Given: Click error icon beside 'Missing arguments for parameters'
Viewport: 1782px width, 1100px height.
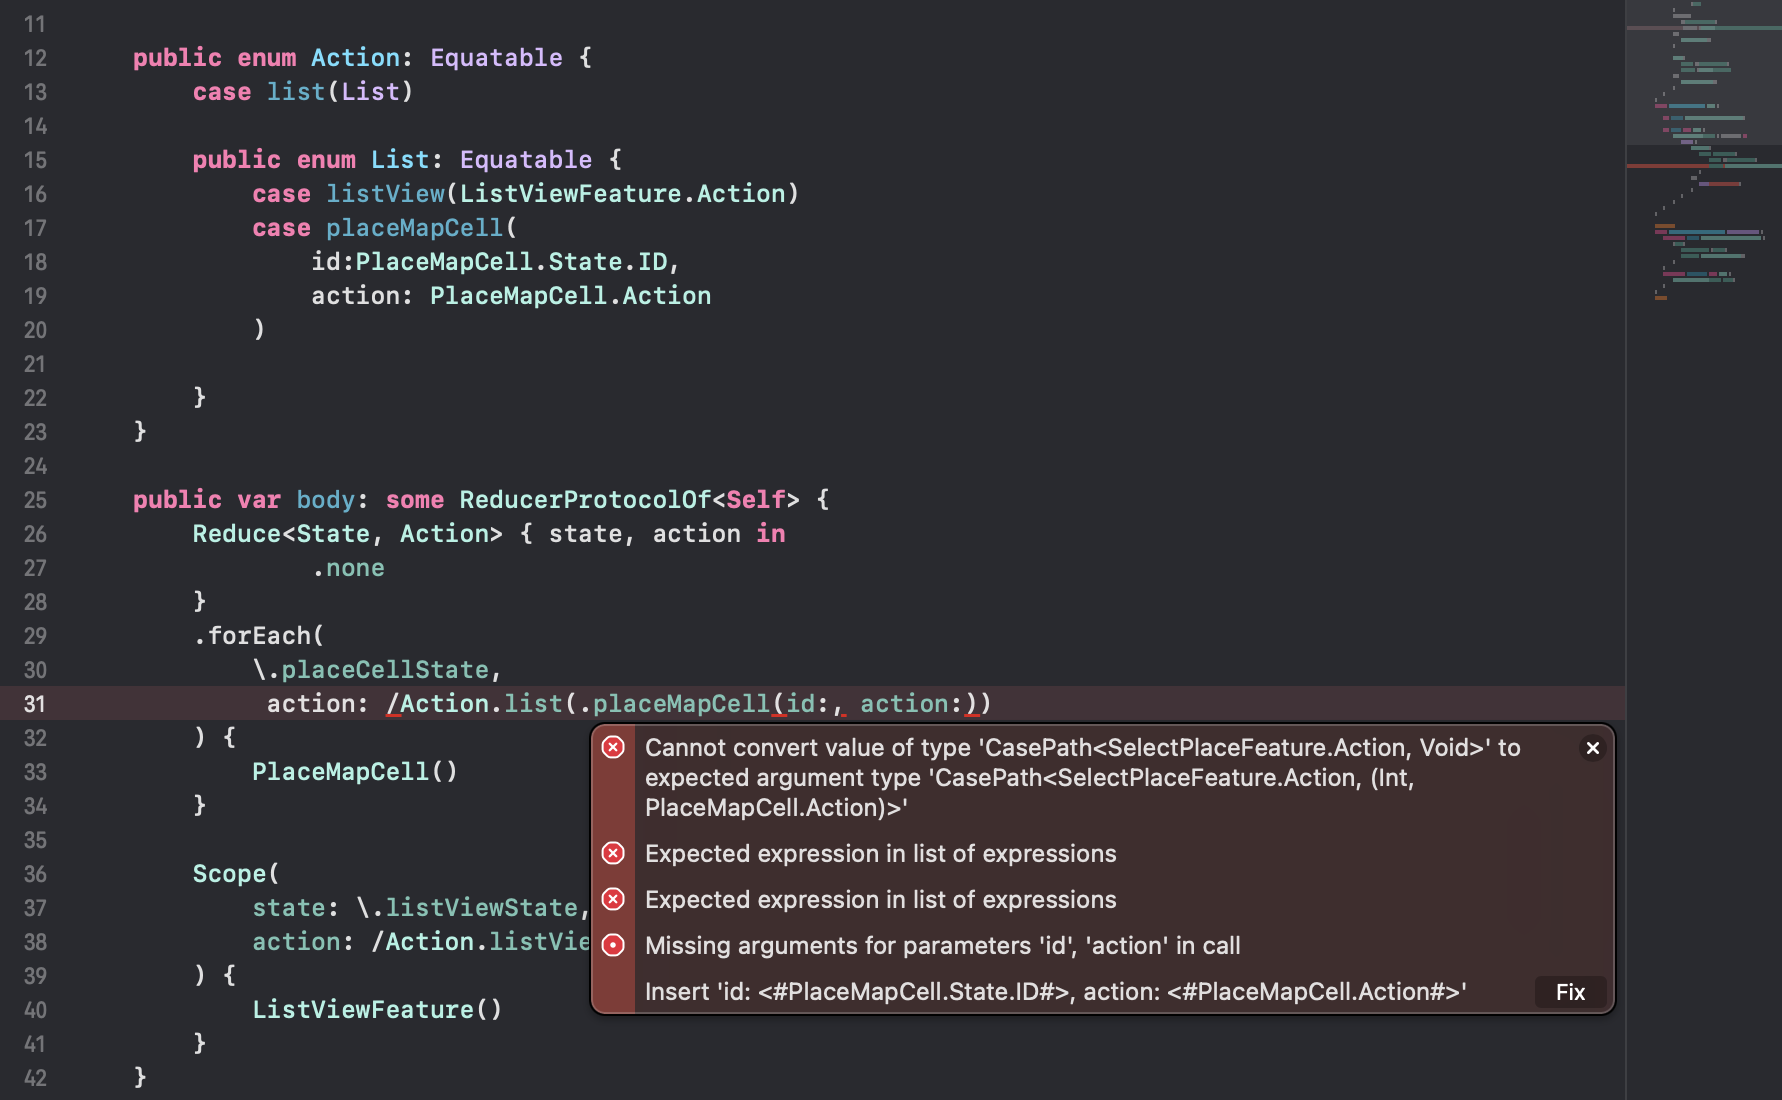Looking at the screenshot, I should tap(613, 945).
